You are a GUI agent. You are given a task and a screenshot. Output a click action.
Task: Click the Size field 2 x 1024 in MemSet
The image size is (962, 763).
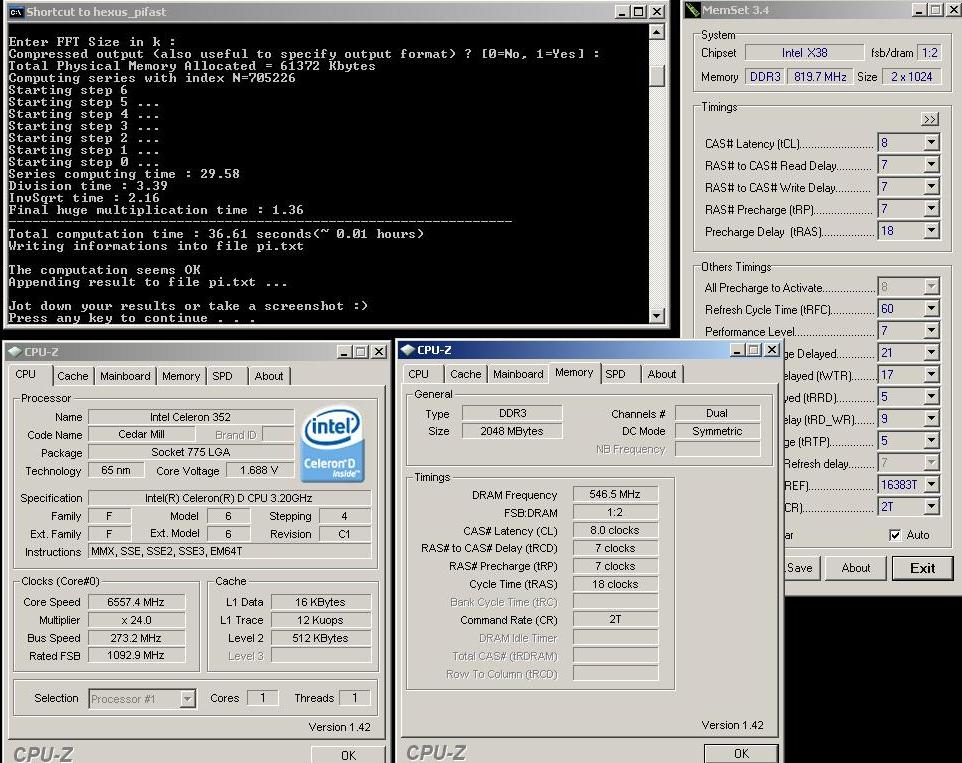click(x=912, y=77)
